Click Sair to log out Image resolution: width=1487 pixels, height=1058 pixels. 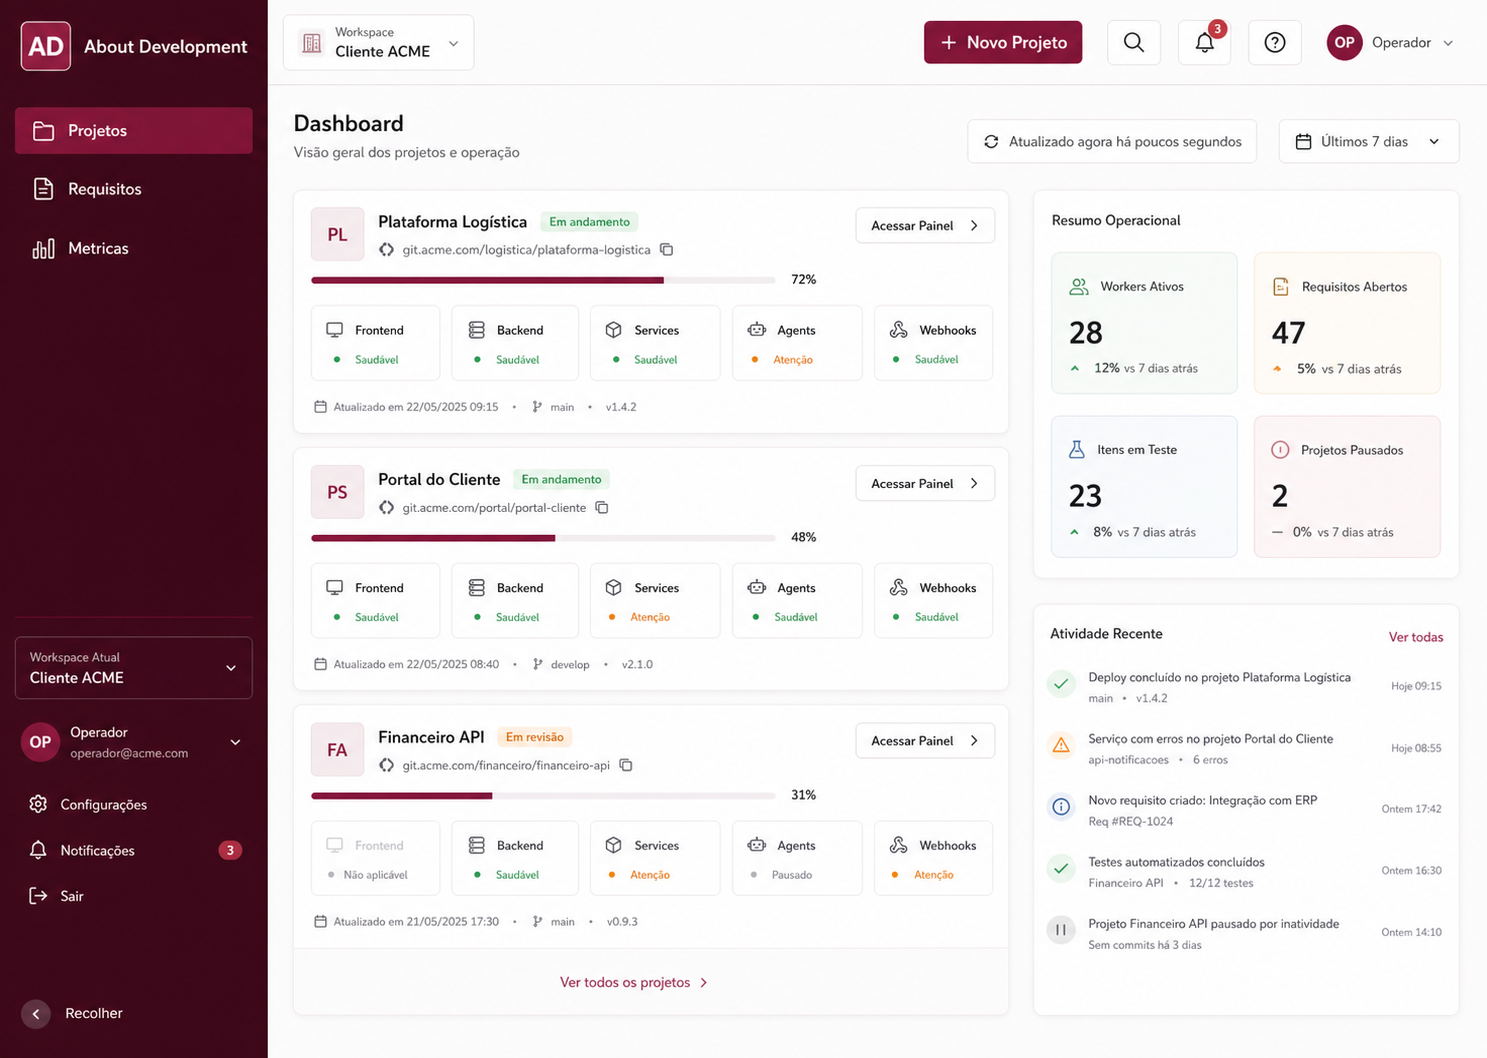tap(57, 896)
